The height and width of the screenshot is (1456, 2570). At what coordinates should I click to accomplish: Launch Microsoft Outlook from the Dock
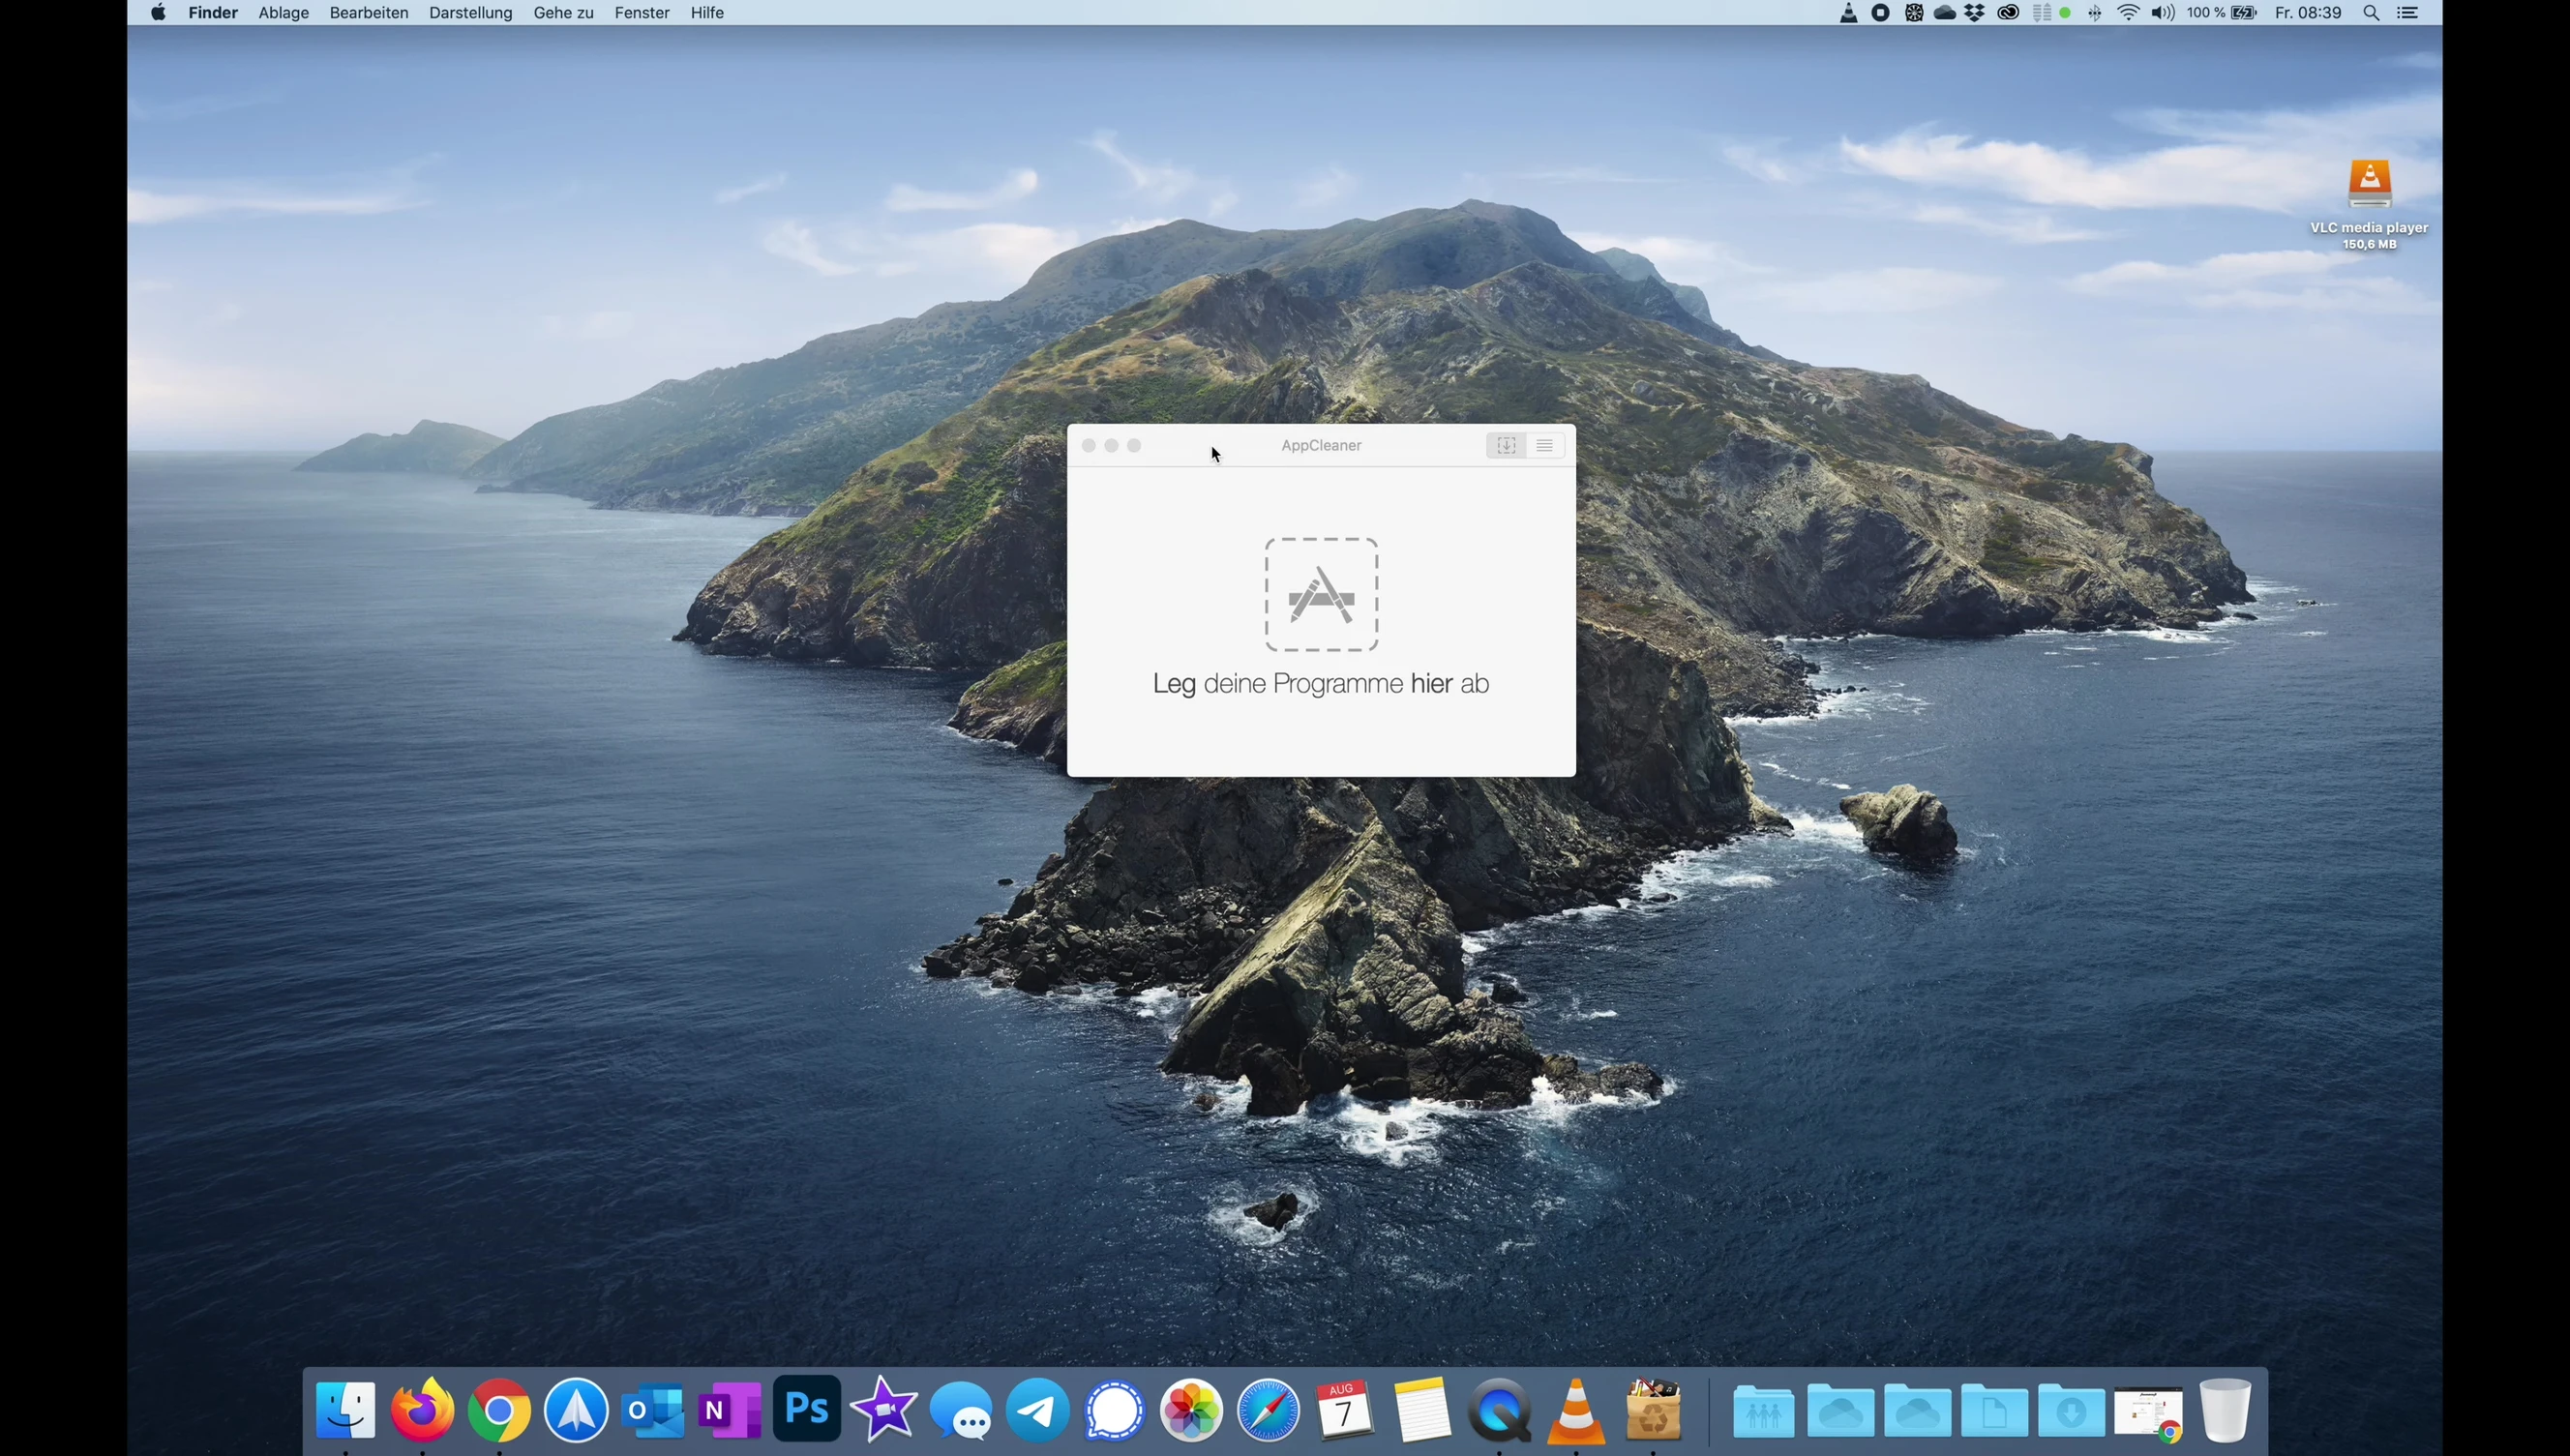tap(653, 1410)
